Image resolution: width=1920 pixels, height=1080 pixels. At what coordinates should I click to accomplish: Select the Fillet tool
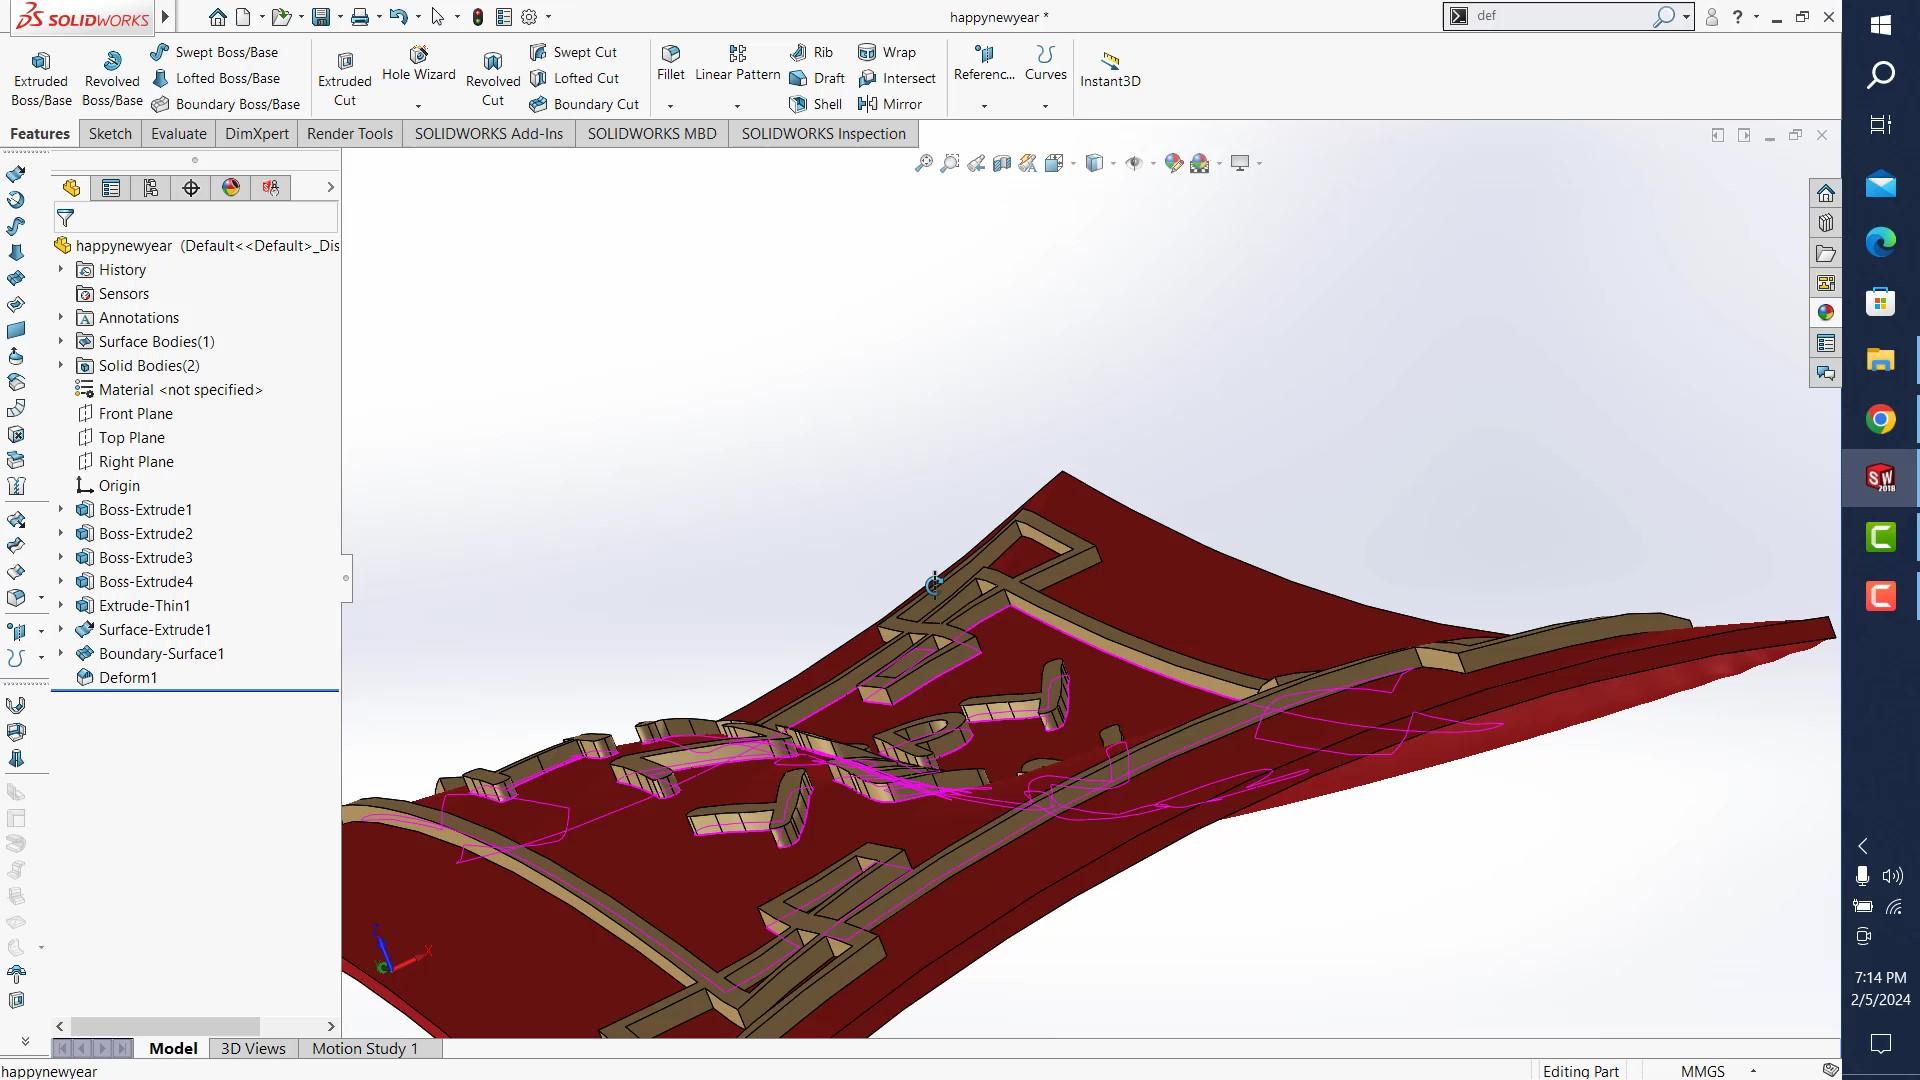tap(671, 62)
